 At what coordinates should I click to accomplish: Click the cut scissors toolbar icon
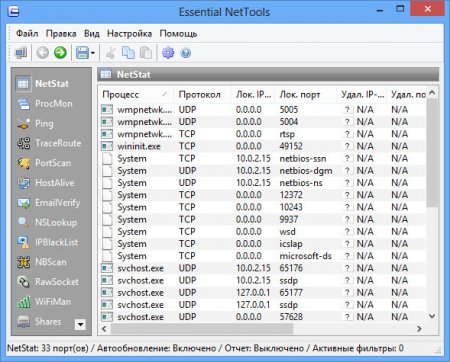pos(110,53)
